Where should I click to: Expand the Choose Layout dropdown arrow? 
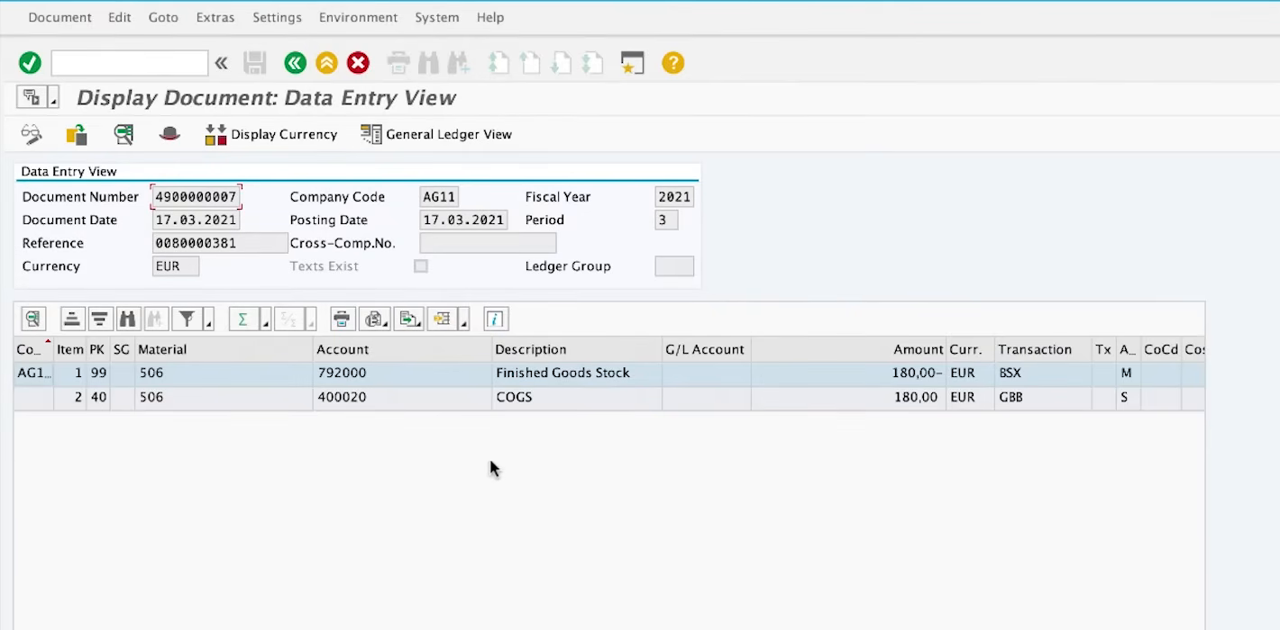coord(465,320)
